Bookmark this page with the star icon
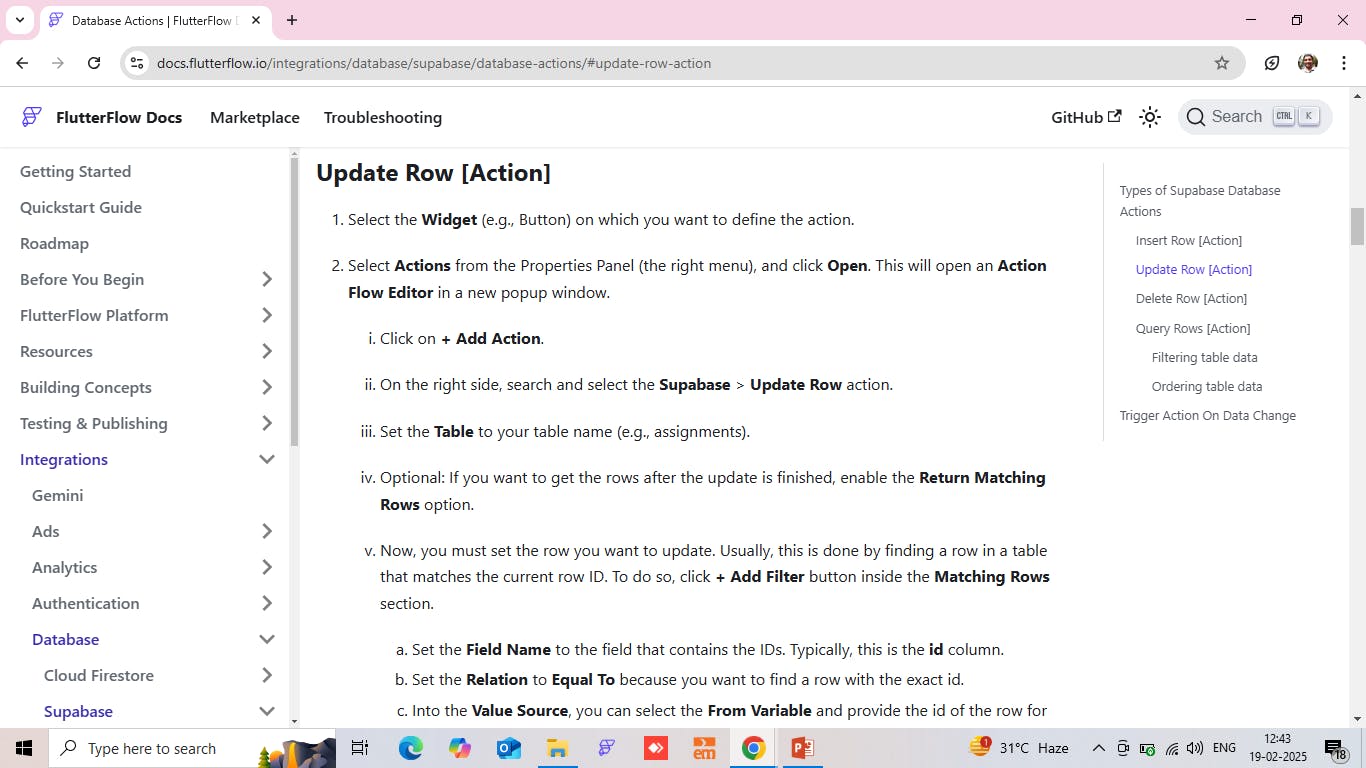 tap(1222, 63)
